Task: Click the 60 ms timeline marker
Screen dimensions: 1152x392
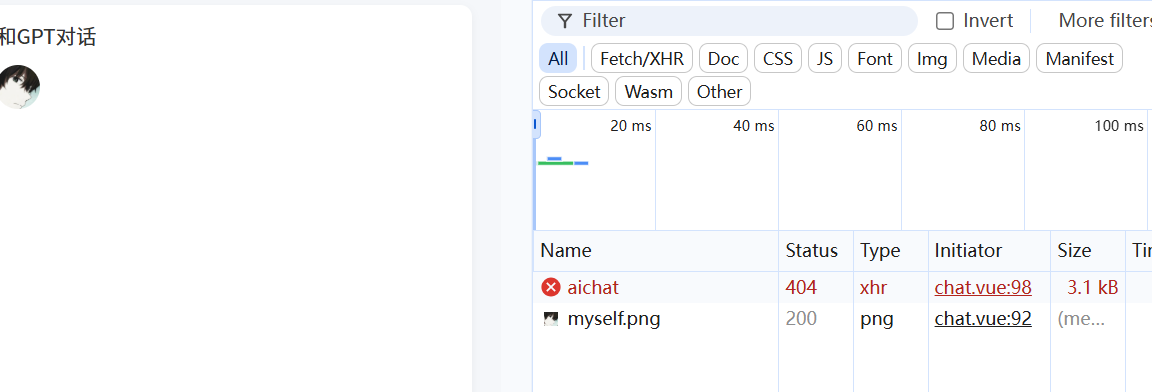Action: [x=876, y=126]
